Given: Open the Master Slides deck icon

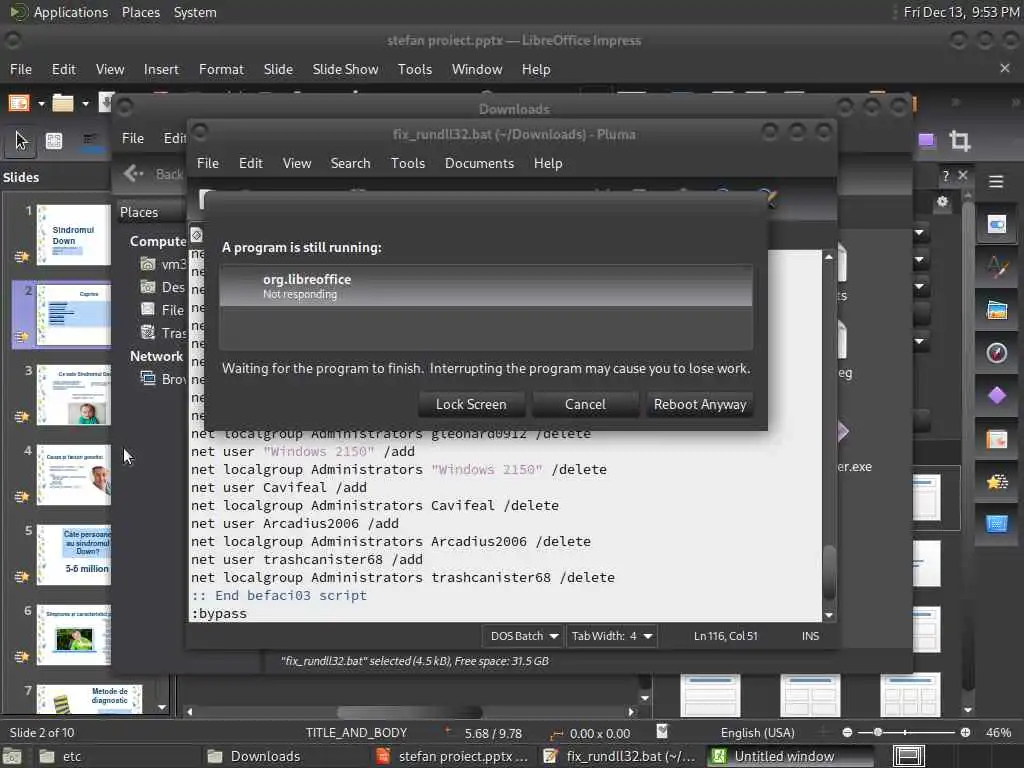Looking at the screenshot, I should (x=997, y=524).
